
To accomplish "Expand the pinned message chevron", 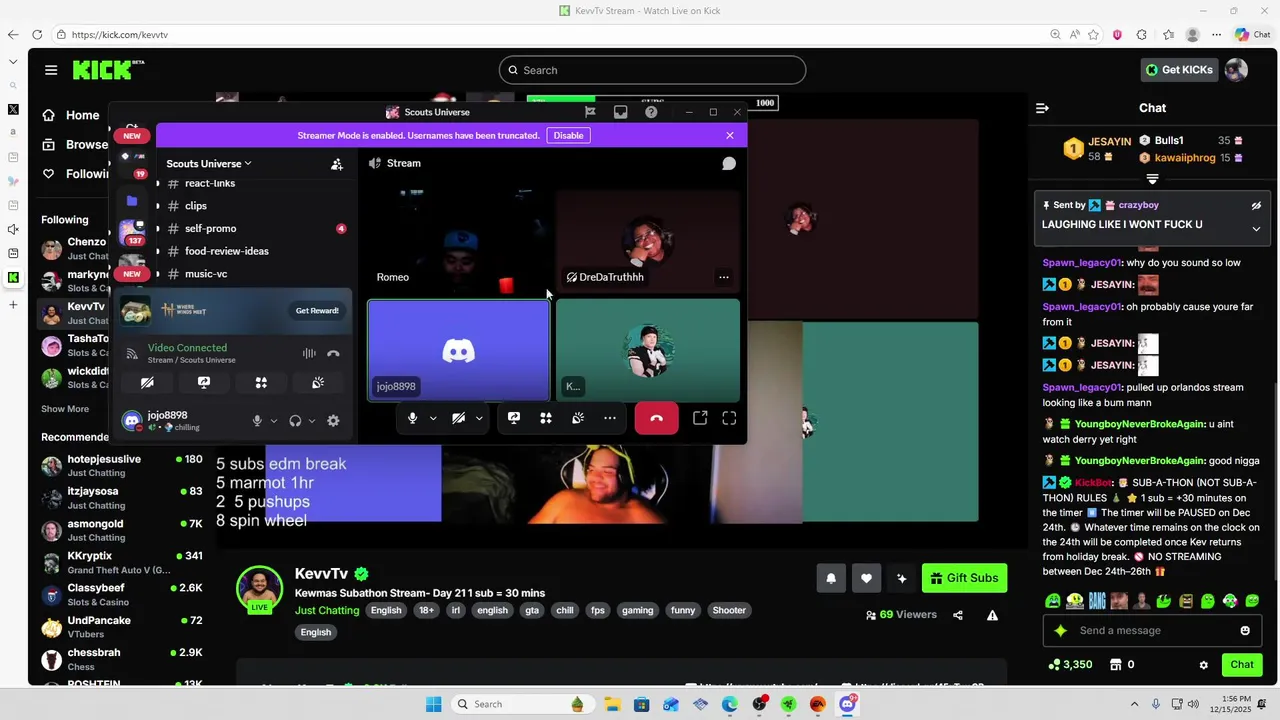I will 1256,228.
